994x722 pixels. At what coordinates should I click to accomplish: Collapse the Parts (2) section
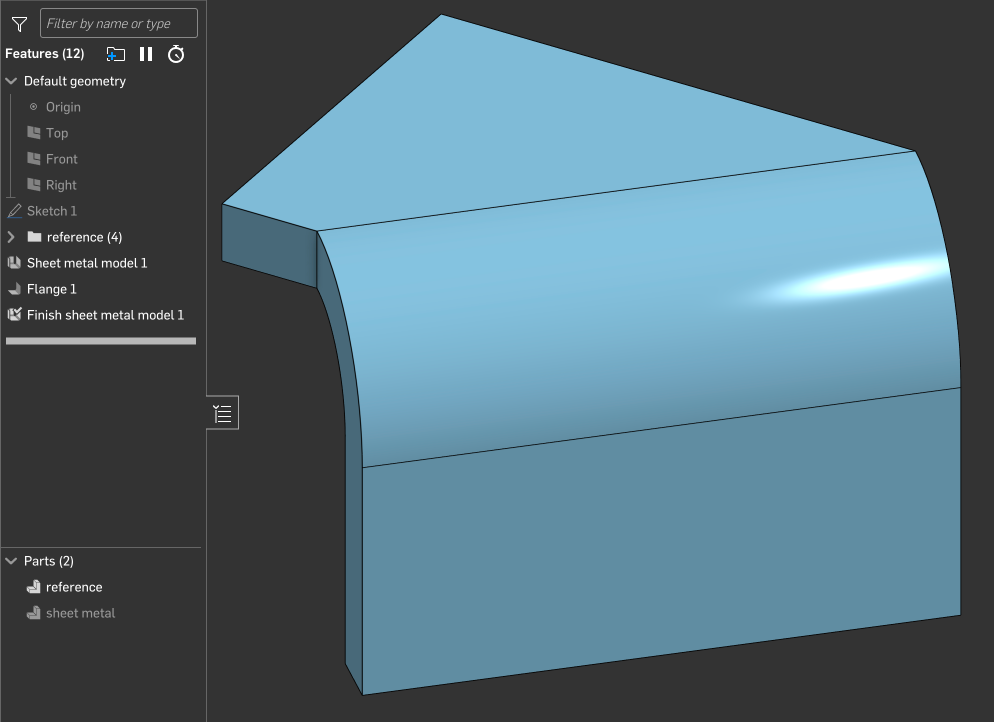point(11,561)
